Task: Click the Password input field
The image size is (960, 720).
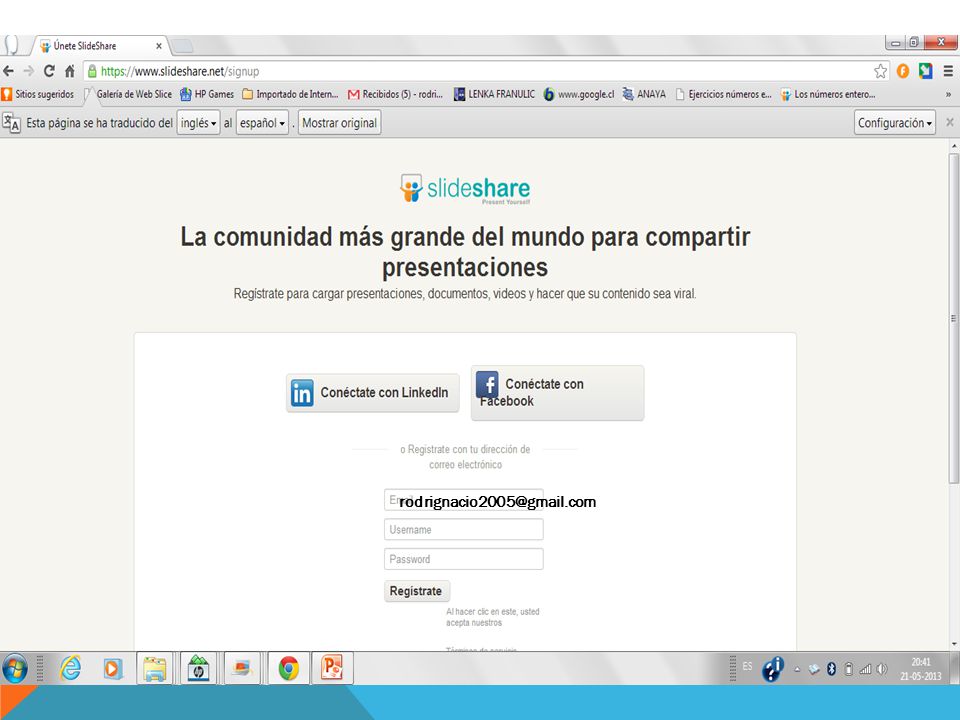Action: pos(463,559)
